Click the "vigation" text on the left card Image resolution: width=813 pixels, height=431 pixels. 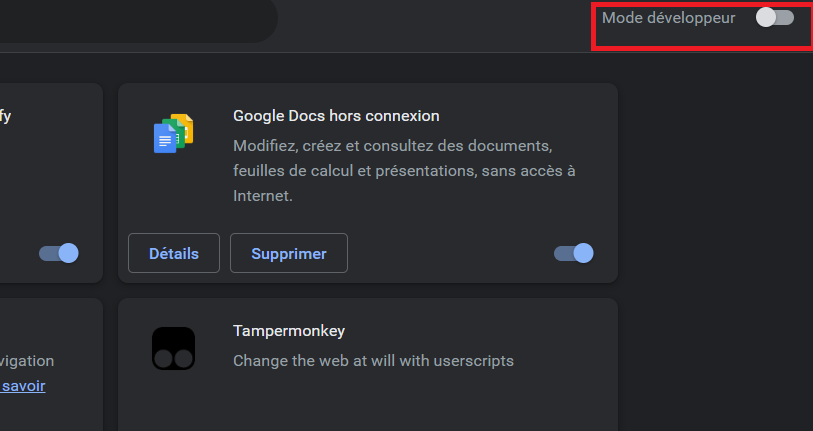click(x=26, y=361)
